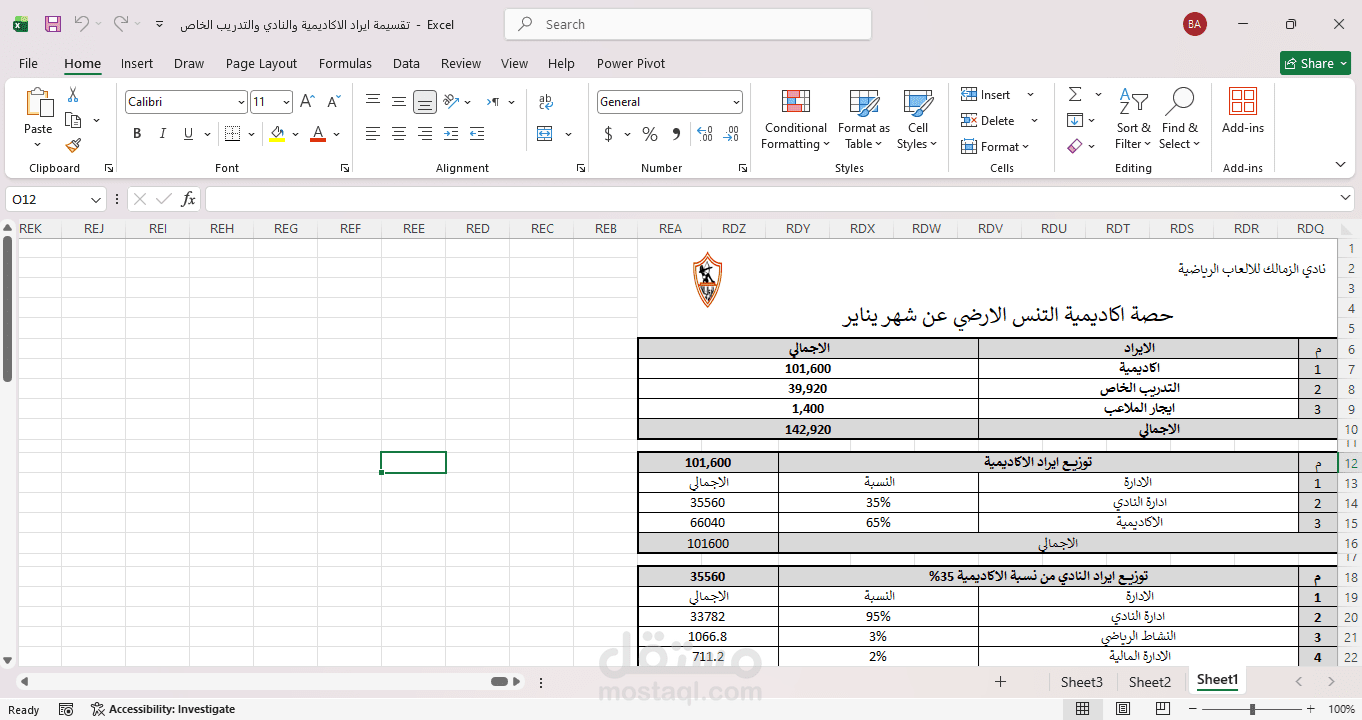Click the Search box in title bar

[x=688, y=24]
